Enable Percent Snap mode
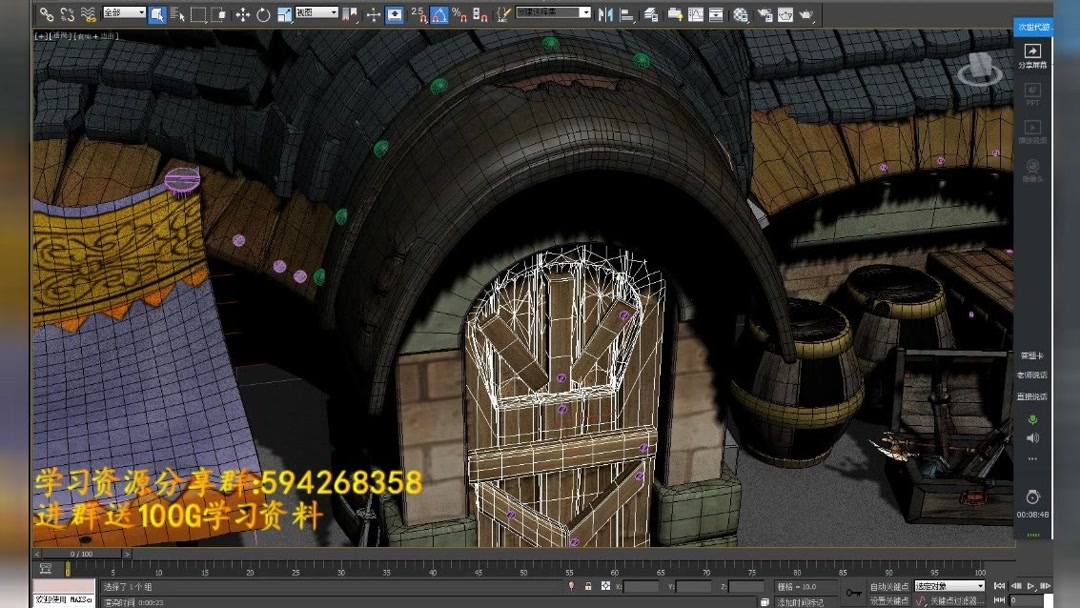1080x608 pixels. pos(458,15)
